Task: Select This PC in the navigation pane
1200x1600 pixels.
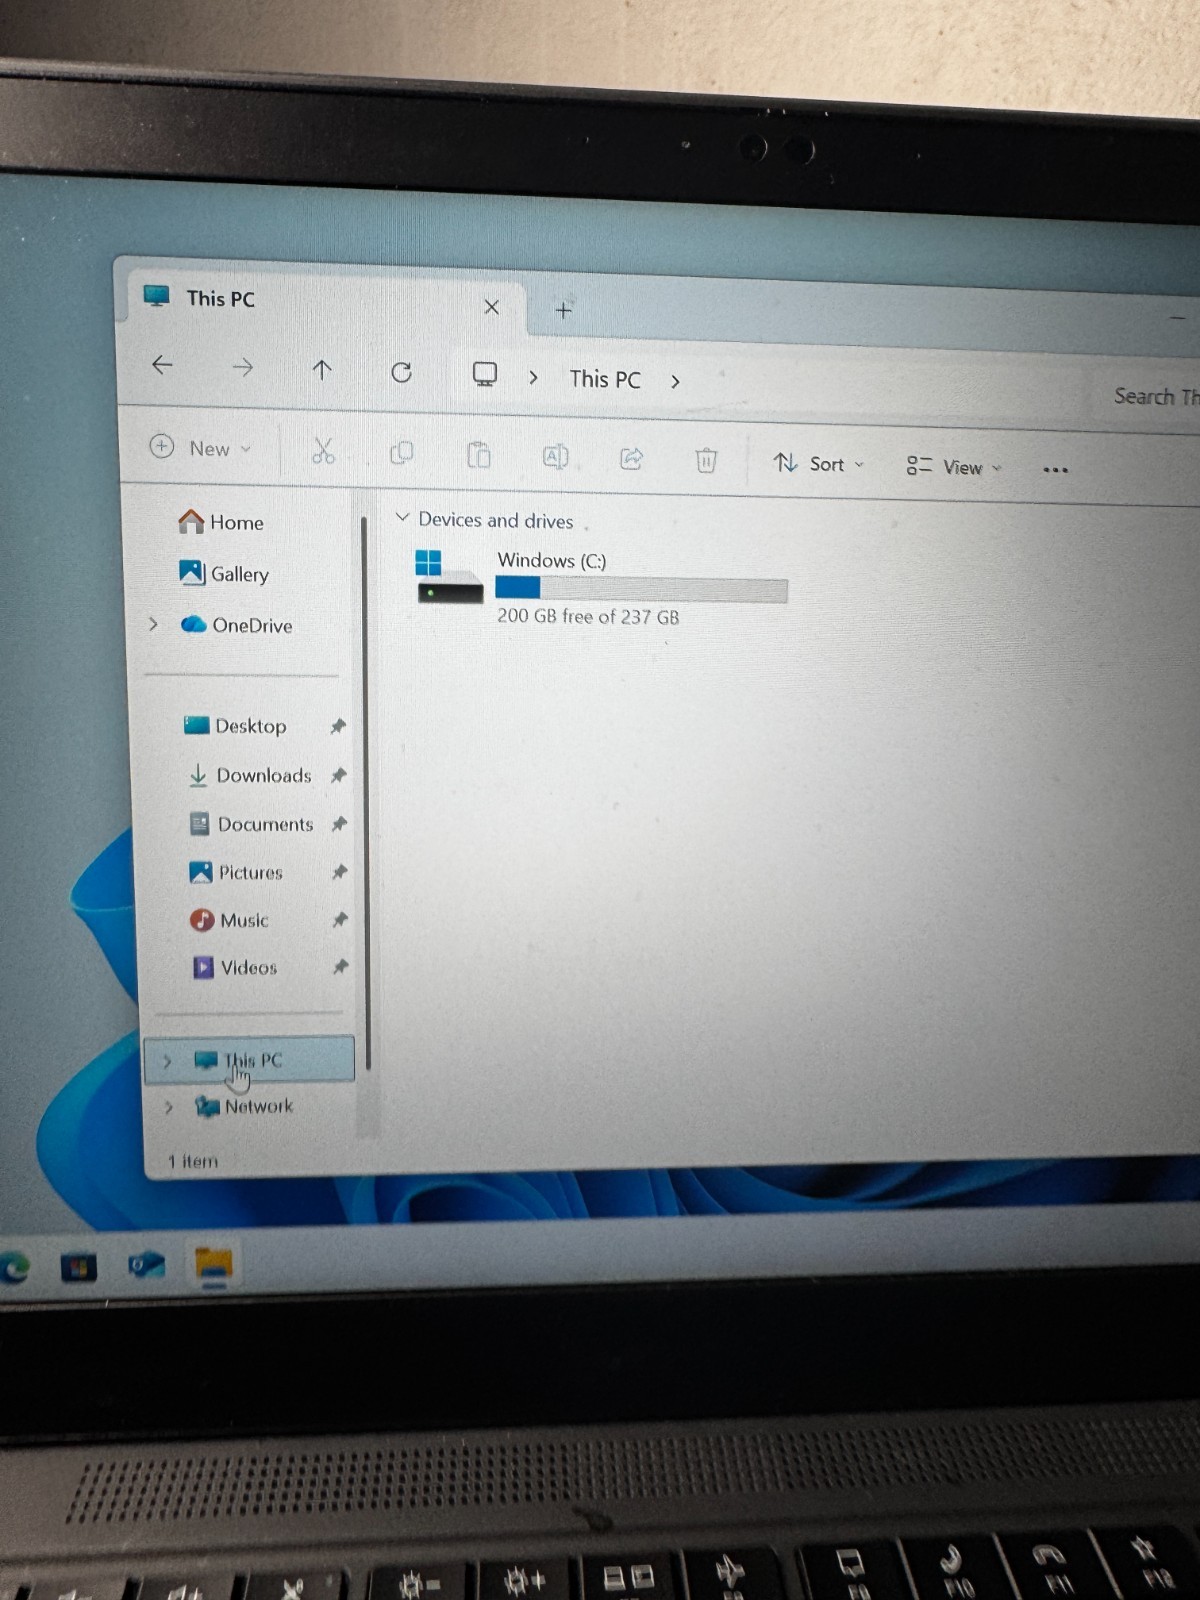Action: tap(249, 1060)
